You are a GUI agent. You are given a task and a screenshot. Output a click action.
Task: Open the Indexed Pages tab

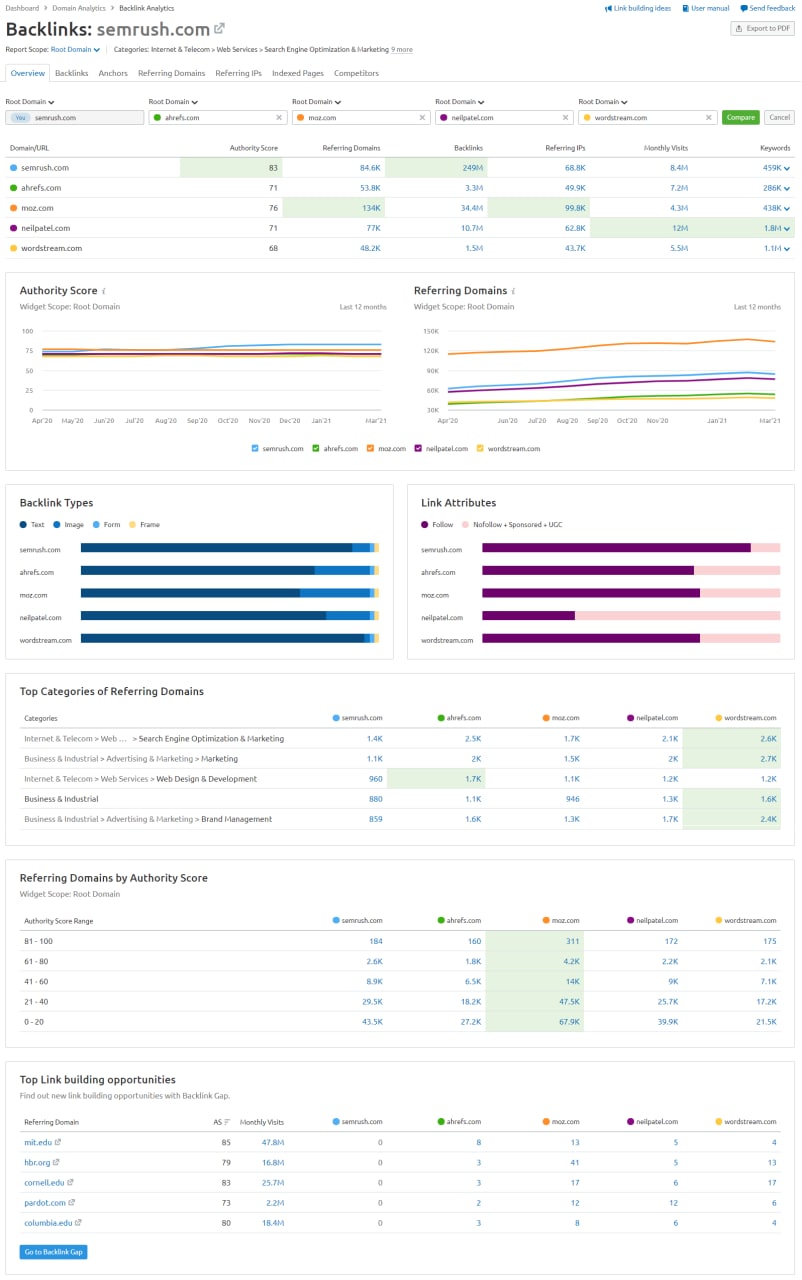298,73
